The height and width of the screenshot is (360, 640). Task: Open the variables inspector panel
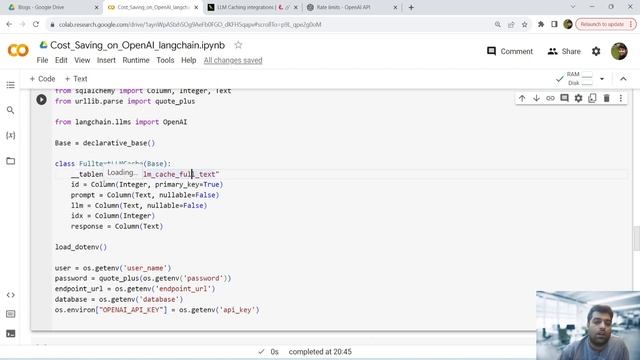[x=11, y=136]
